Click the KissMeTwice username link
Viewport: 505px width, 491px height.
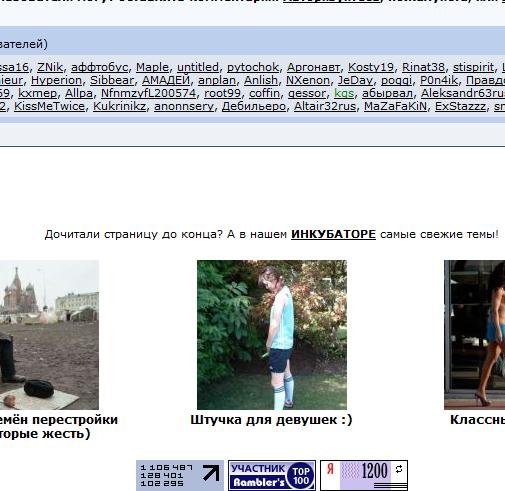click(49, 106)
